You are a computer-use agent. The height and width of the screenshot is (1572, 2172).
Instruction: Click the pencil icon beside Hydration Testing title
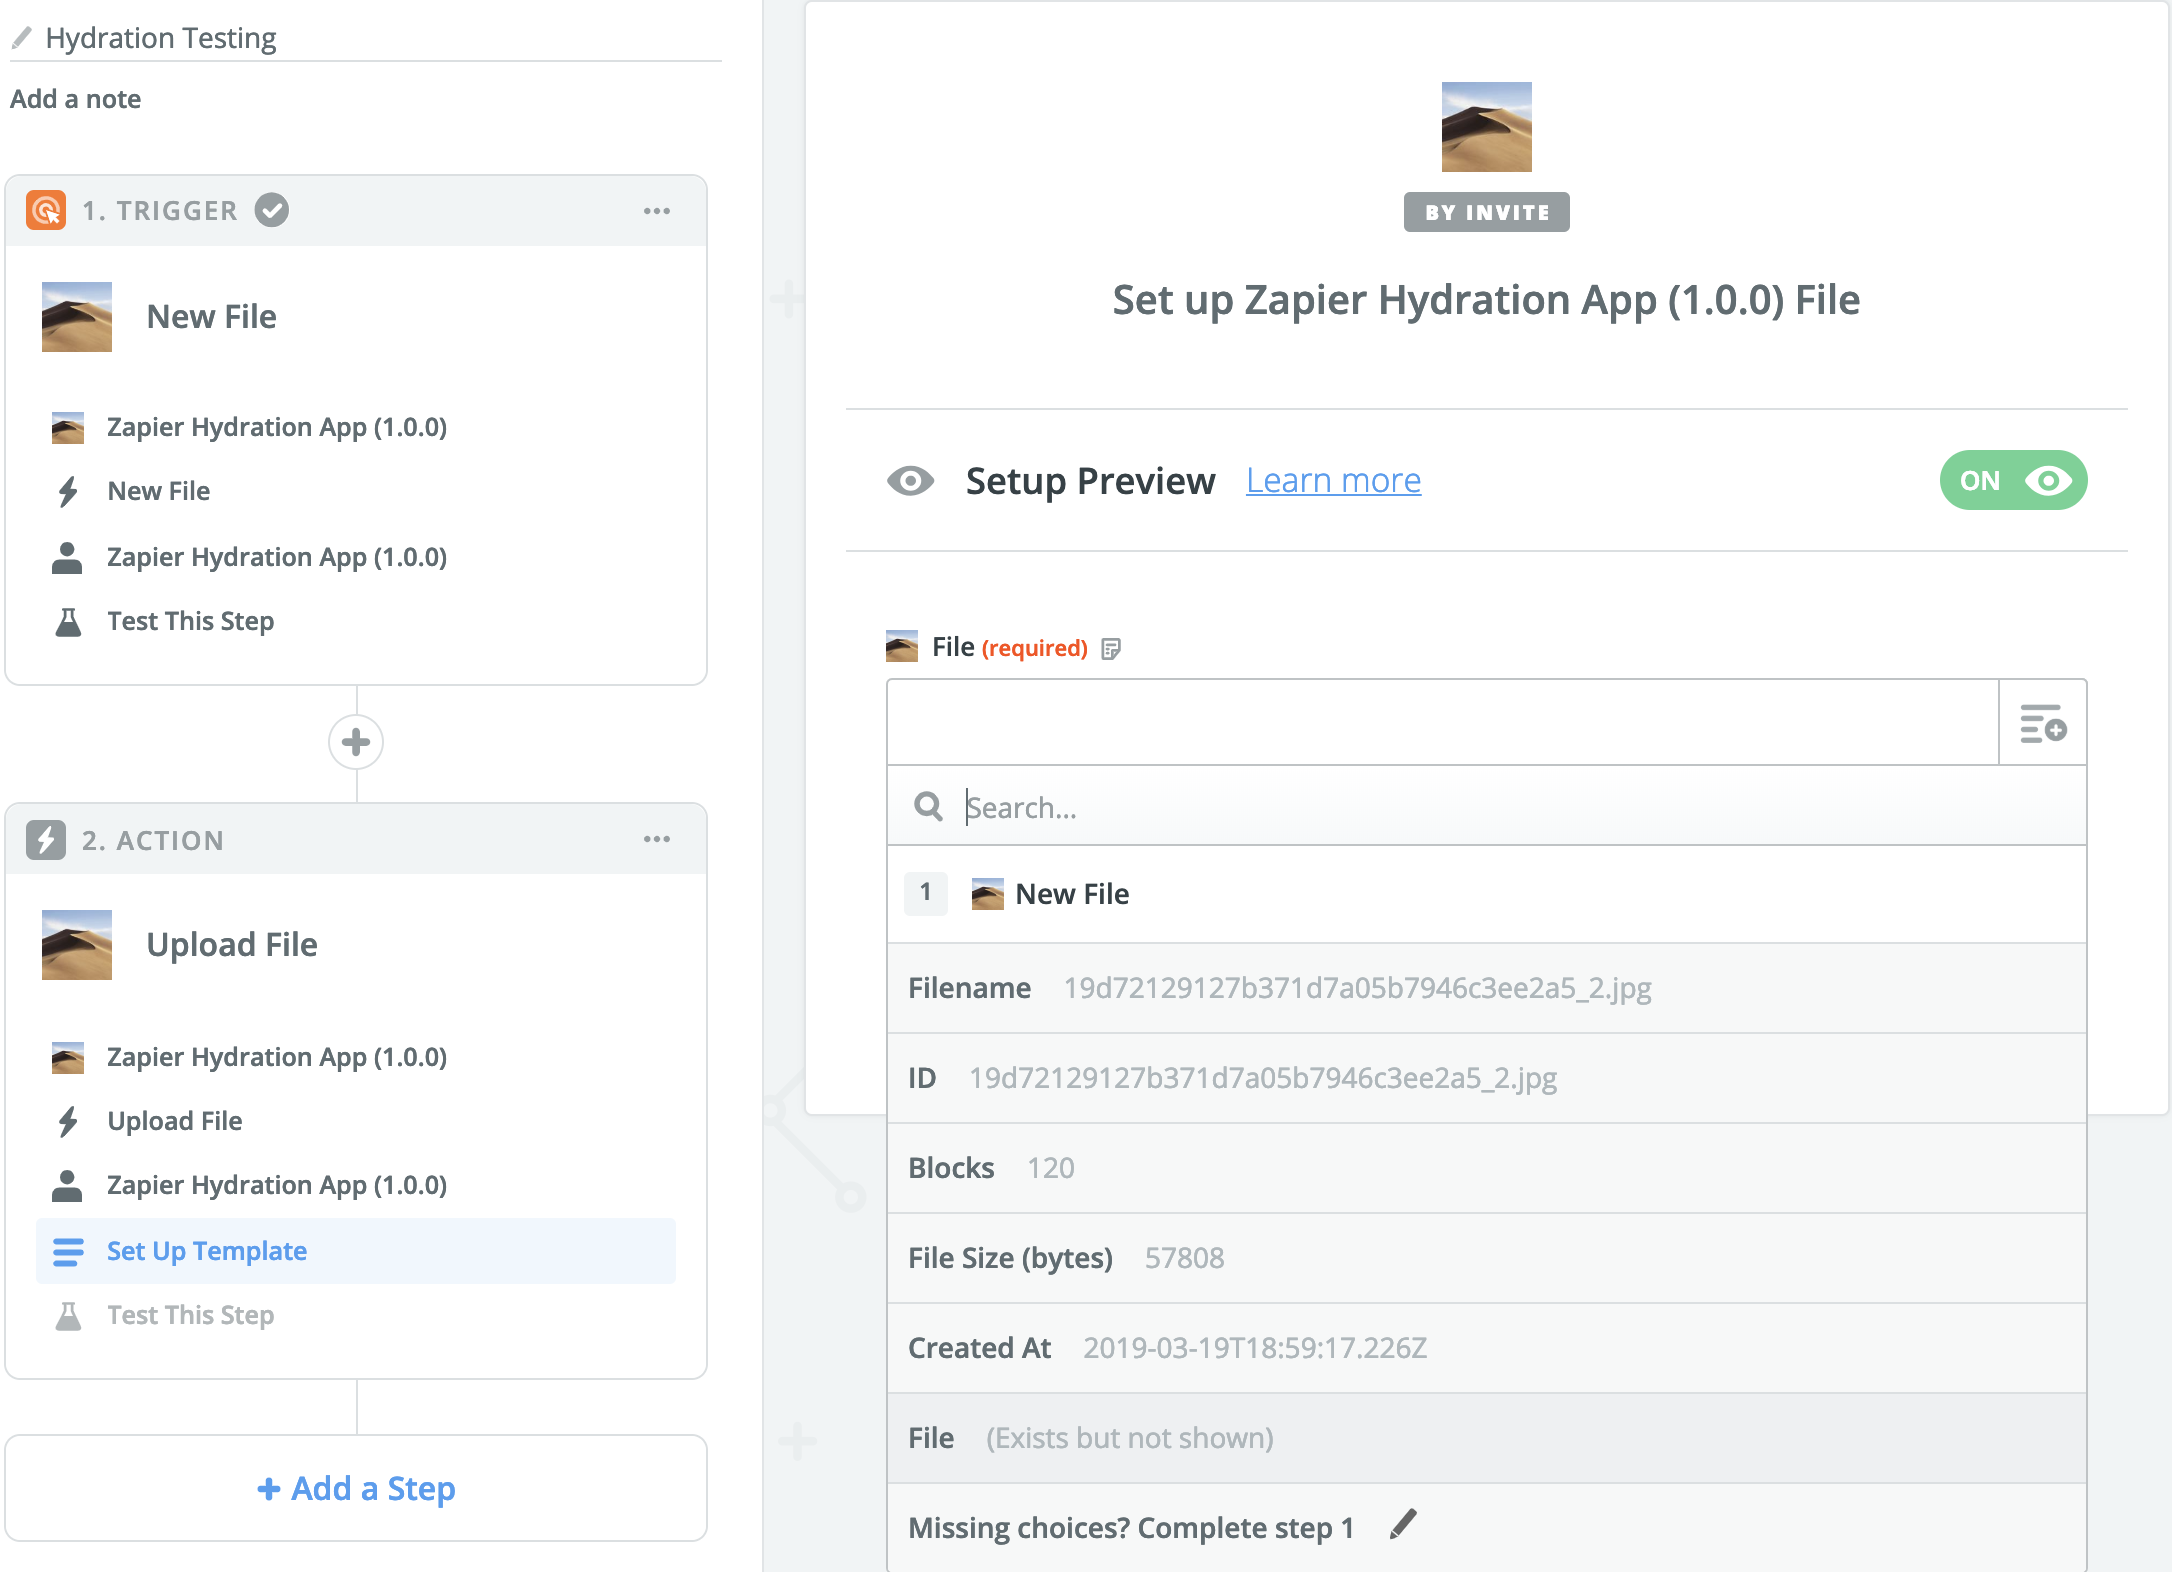22,38
